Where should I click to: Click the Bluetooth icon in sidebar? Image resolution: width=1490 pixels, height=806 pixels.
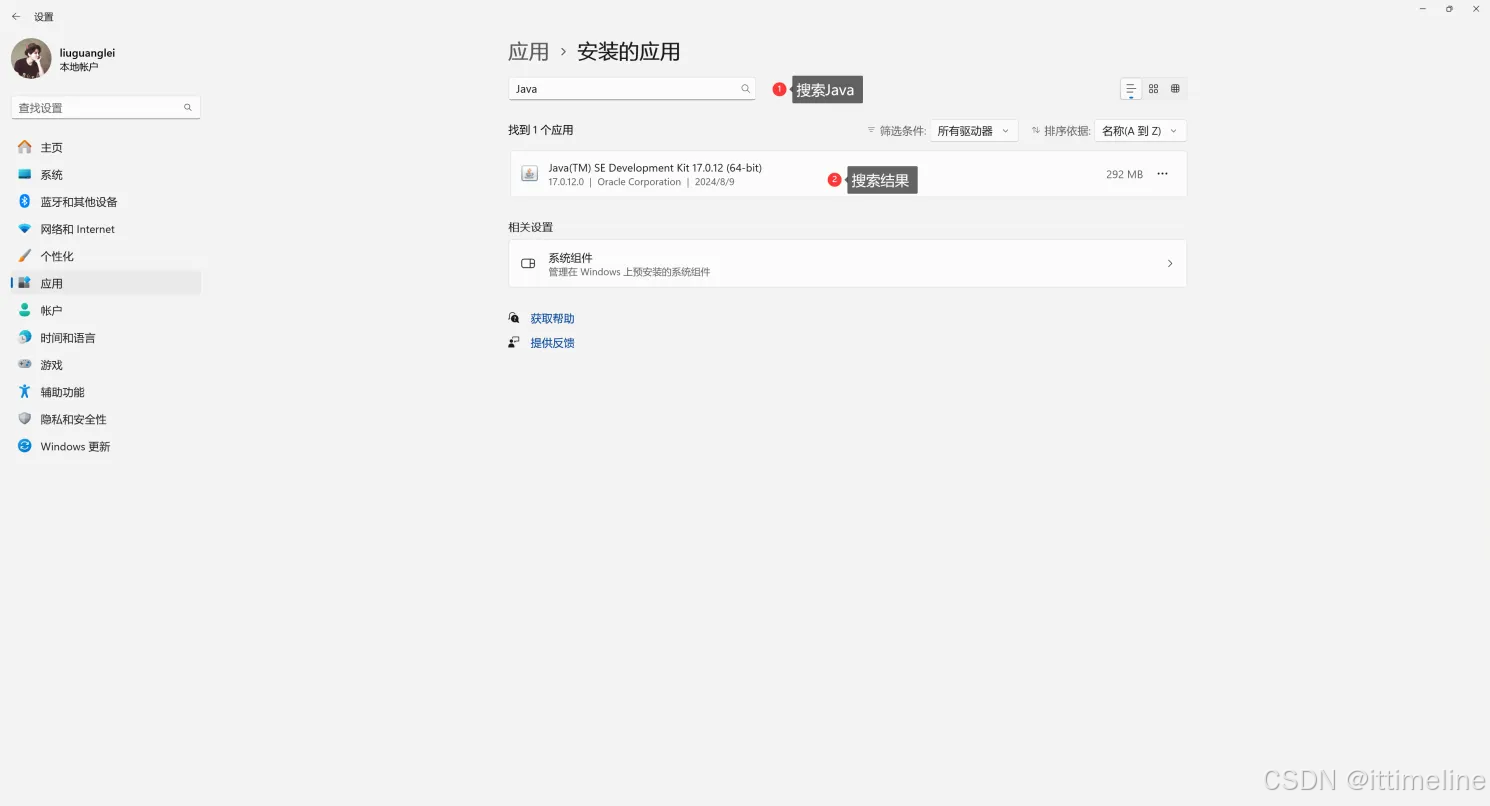coord(25,201)
